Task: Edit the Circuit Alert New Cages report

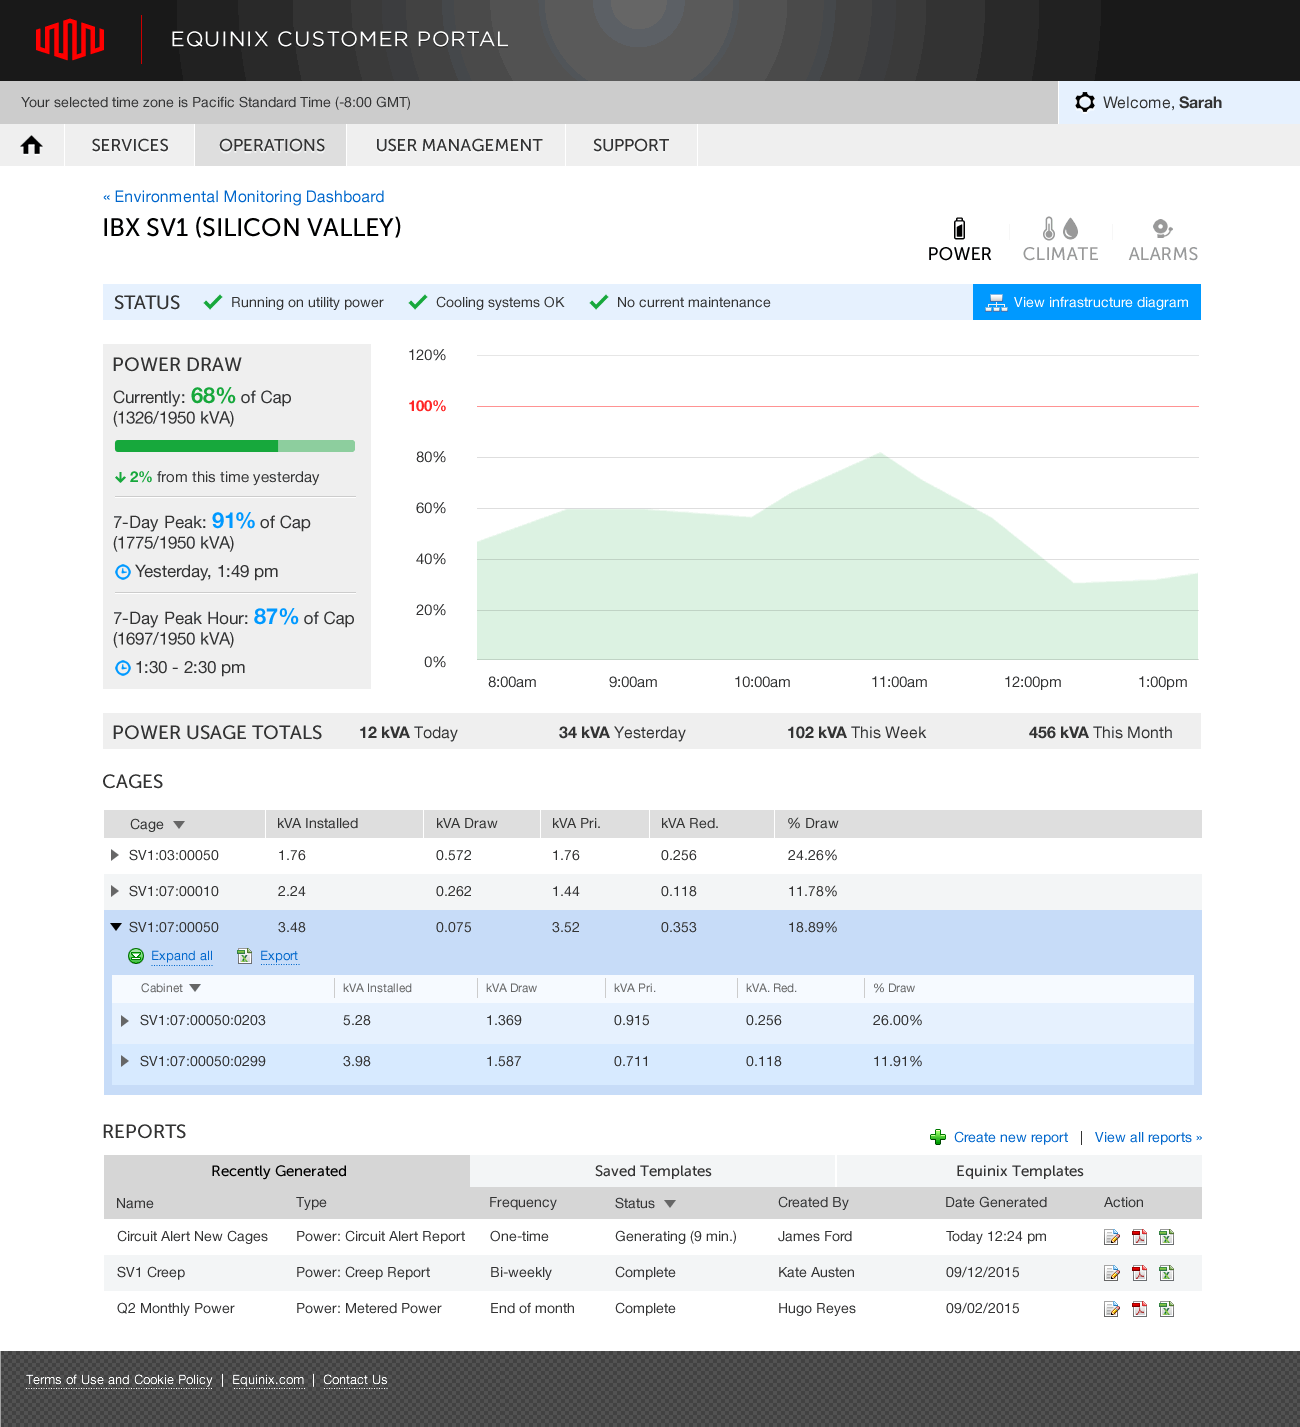Action: [x=1111, y=1237]
